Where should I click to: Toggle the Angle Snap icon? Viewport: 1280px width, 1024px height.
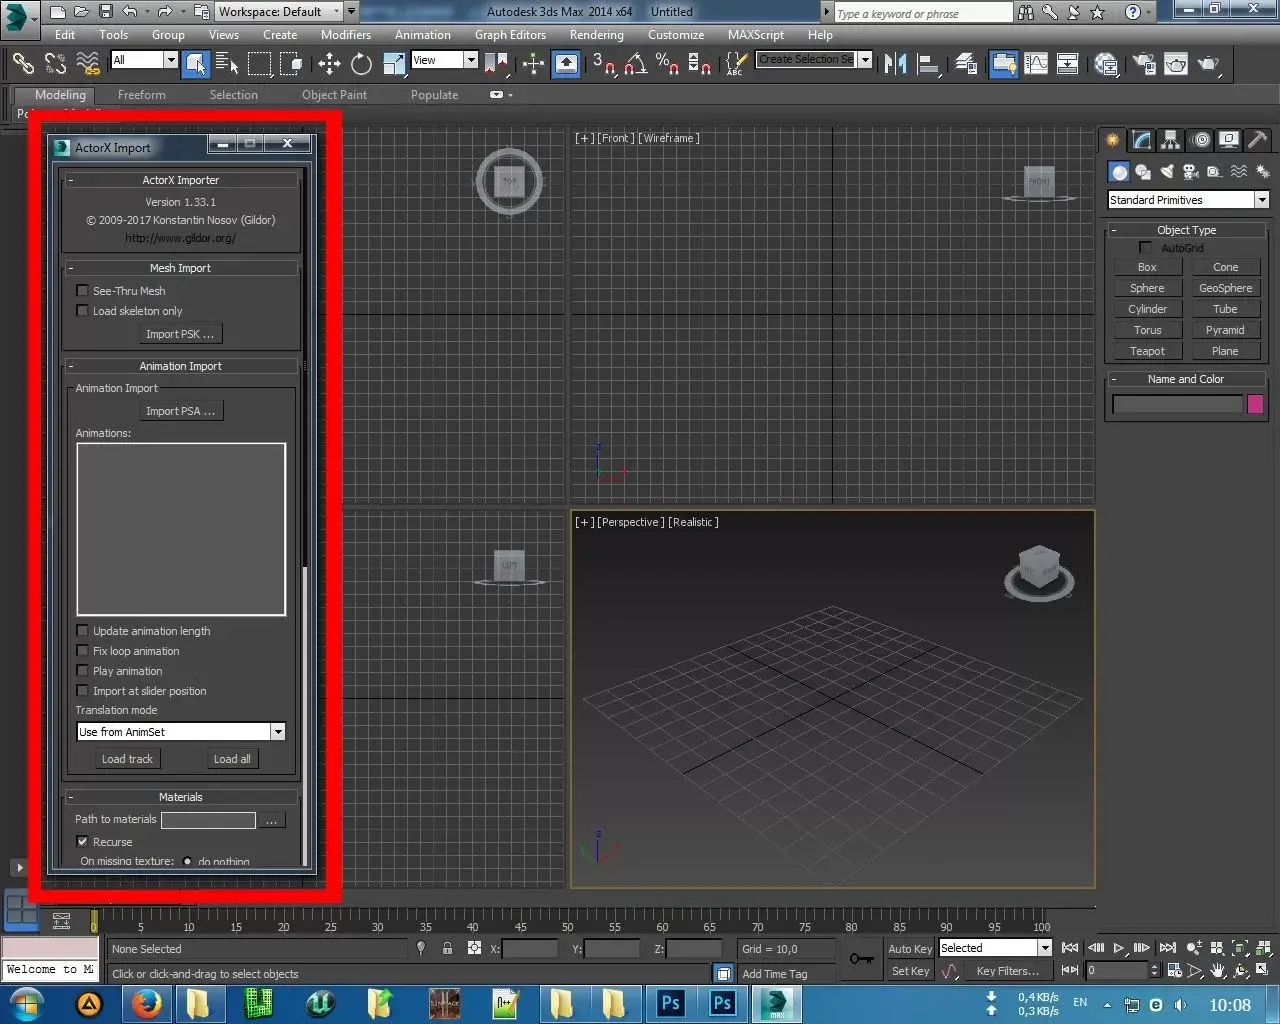click(635, 64)
